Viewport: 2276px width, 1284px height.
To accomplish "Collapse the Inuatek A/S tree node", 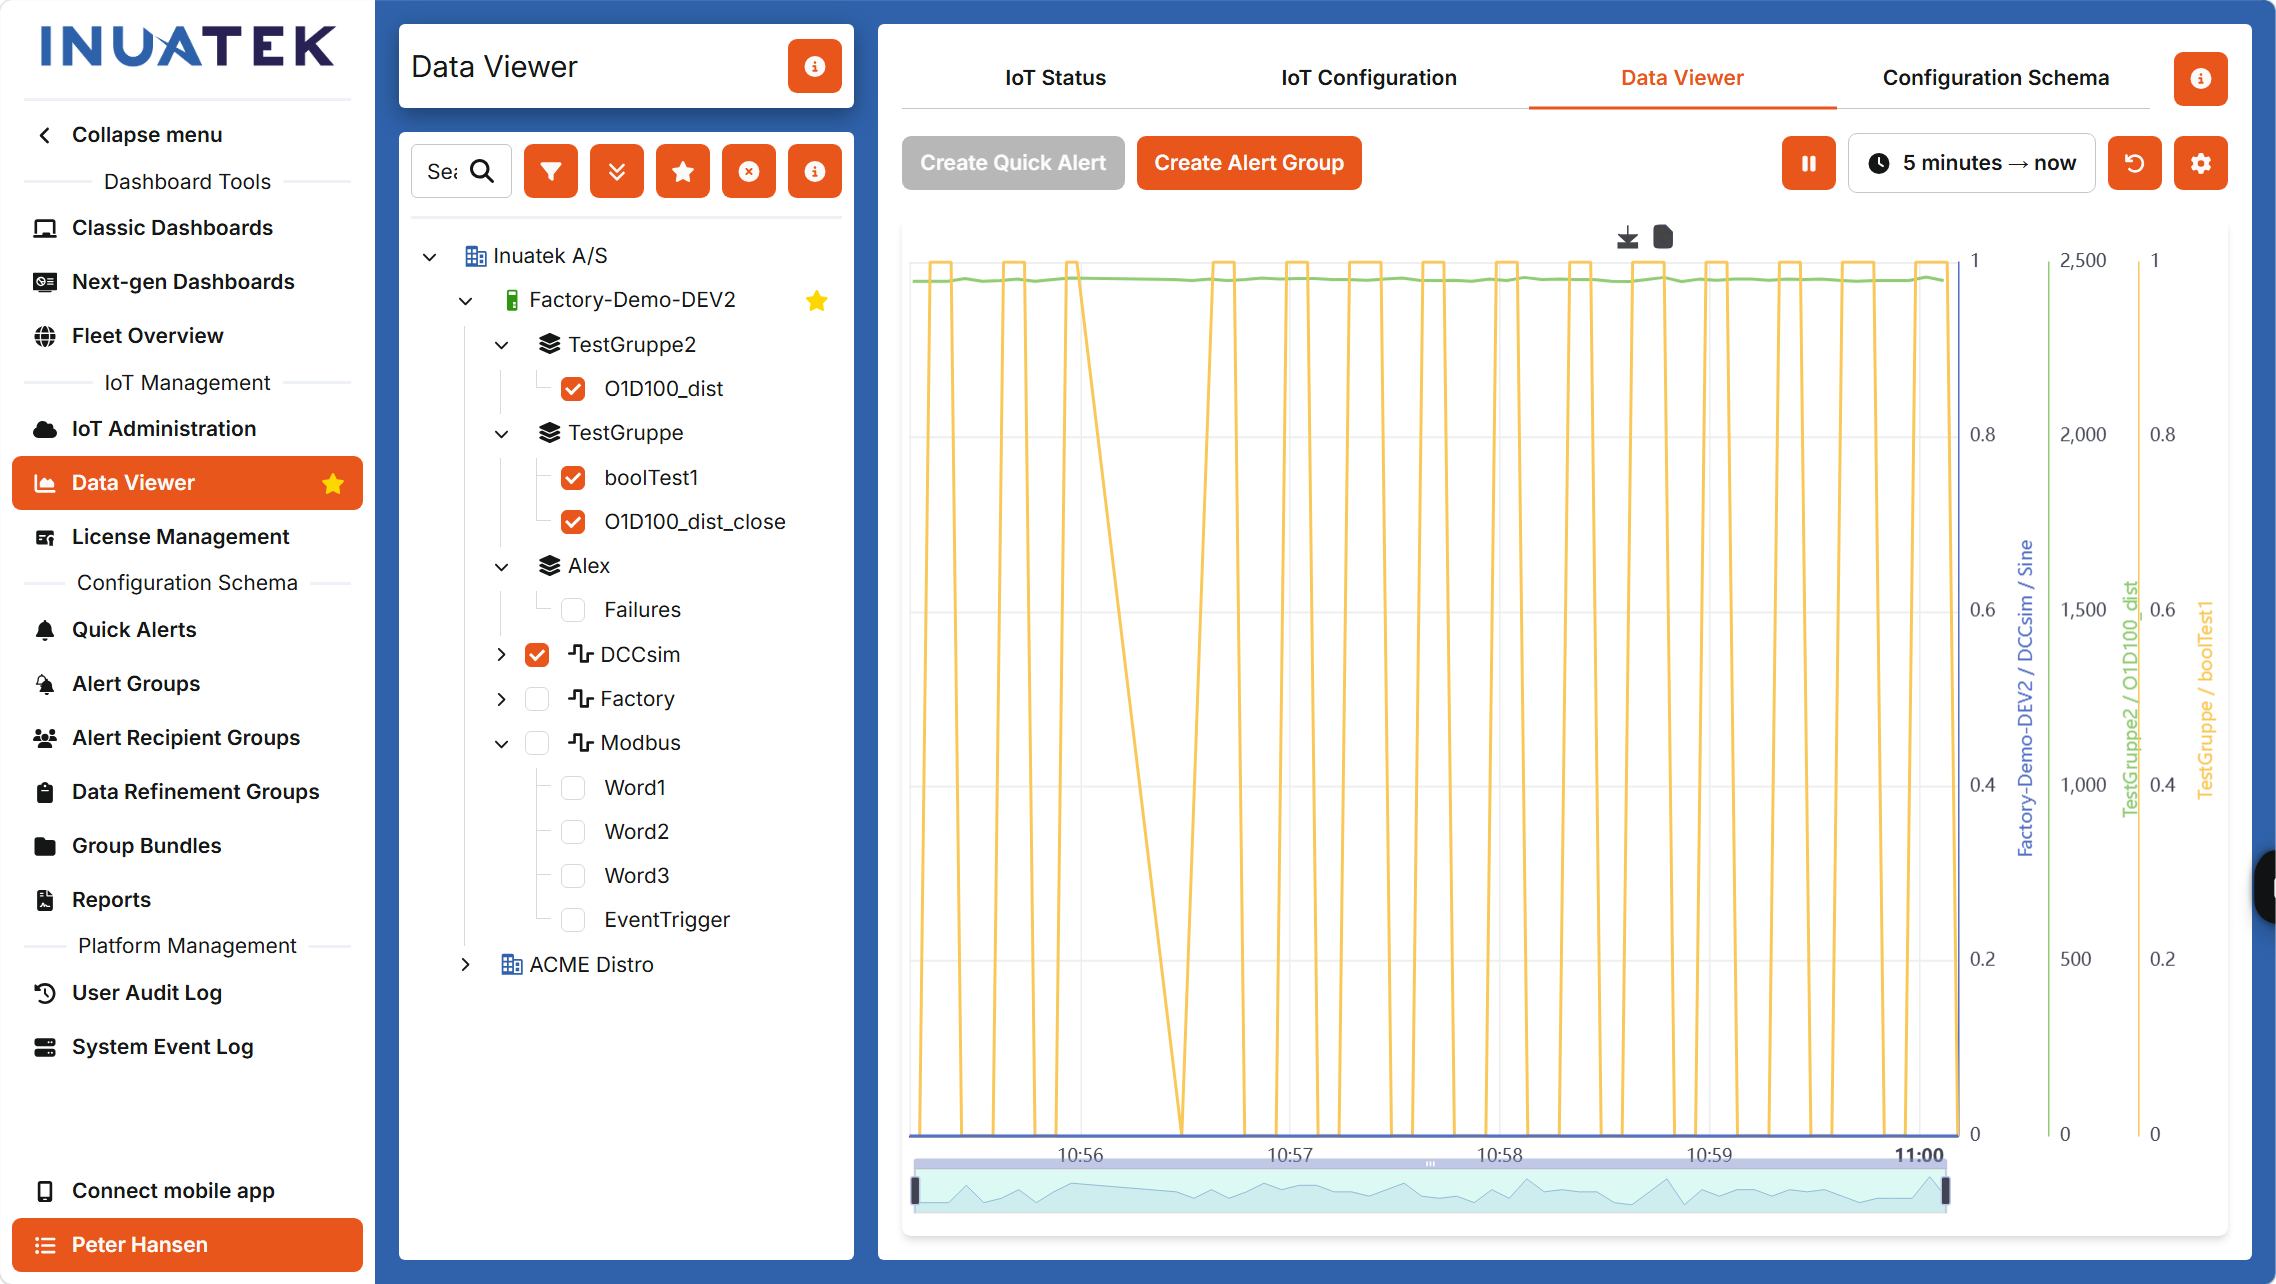I will 430,257.
